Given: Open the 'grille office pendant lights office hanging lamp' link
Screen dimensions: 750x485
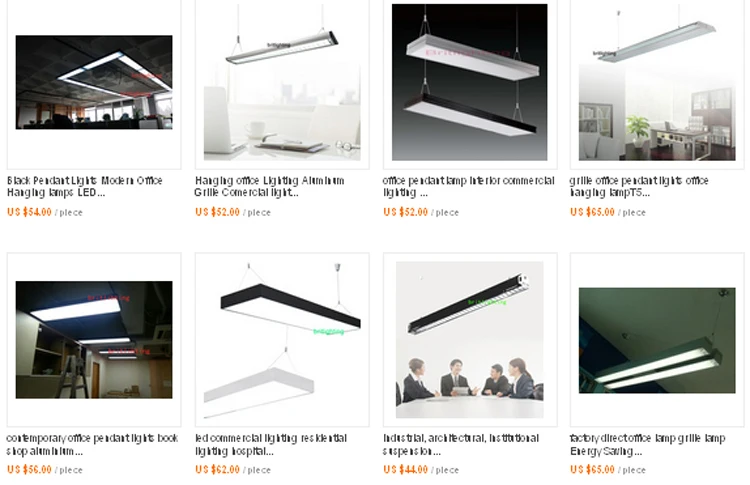Looking at the screenshot, I should (x=639, y=187).
